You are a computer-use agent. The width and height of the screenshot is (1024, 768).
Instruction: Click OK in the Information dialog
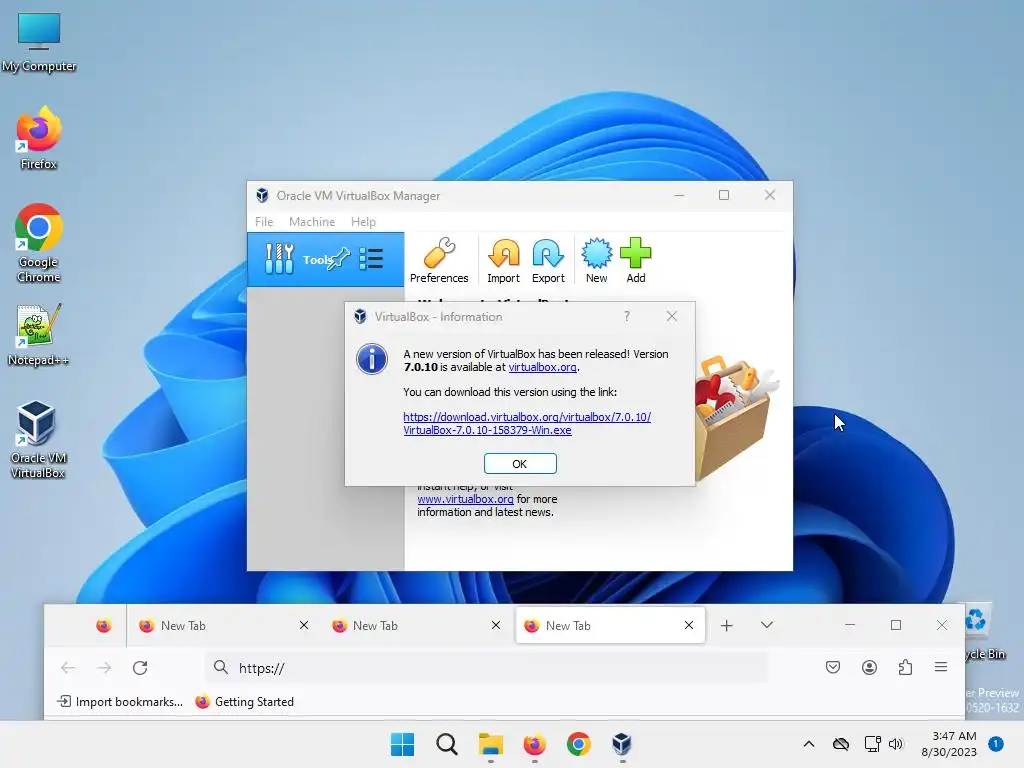tap(520, 464)
